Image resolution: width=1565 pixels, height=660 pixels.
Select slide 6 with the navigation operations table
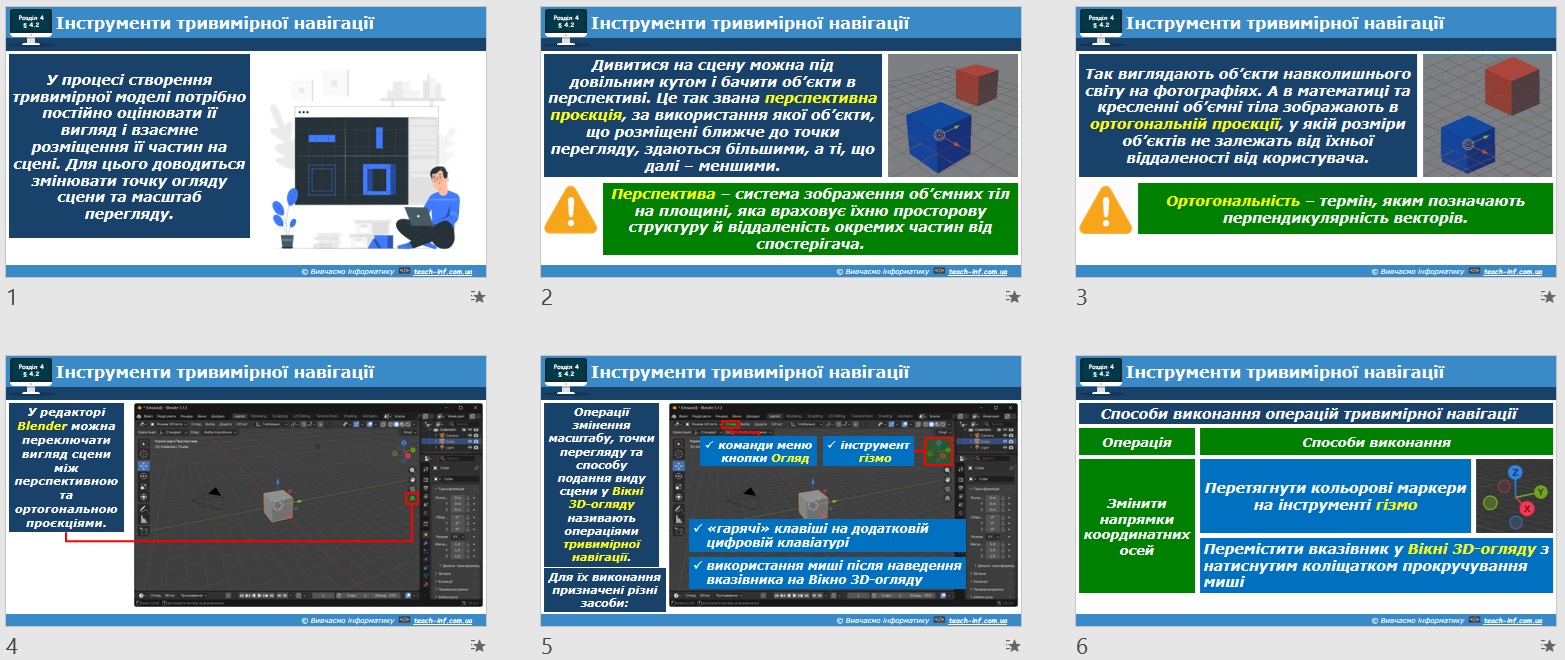point(1316,491)
